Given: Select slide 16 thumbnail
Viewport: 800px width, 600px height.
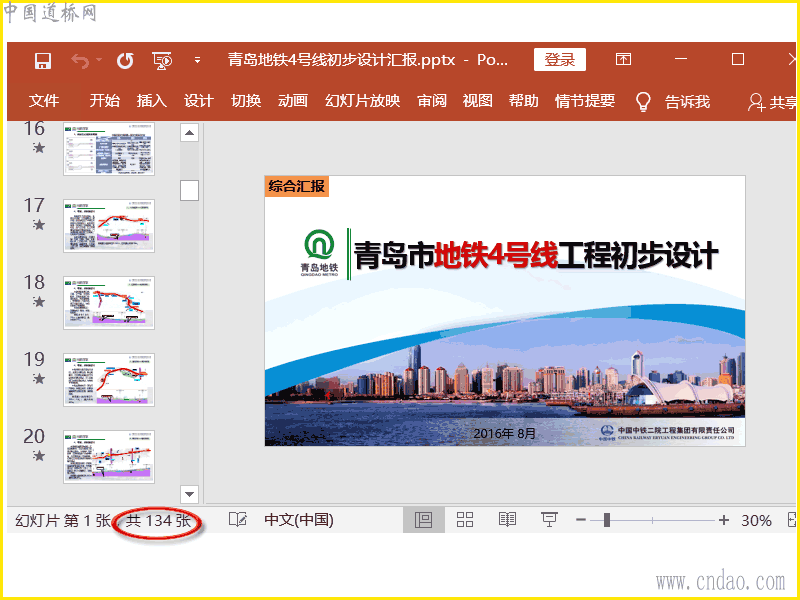Looking at the screenshot, I should click(x=109, y=149).
